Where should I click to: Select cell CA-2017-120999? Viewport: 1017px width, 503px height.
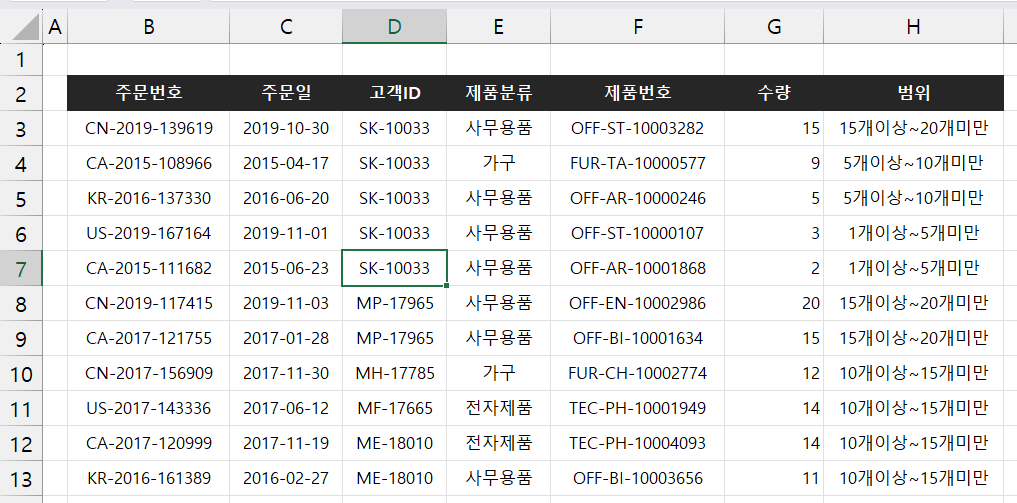click(x=149, y=443)
